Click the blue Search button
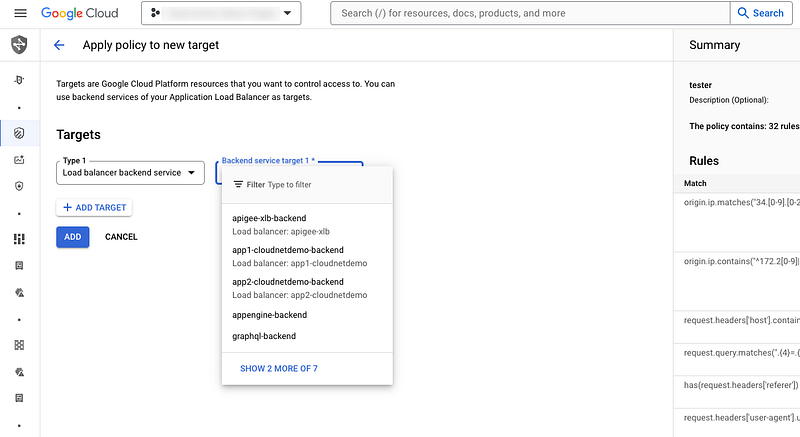The image size is (800, 437). [x=761, y=13]
